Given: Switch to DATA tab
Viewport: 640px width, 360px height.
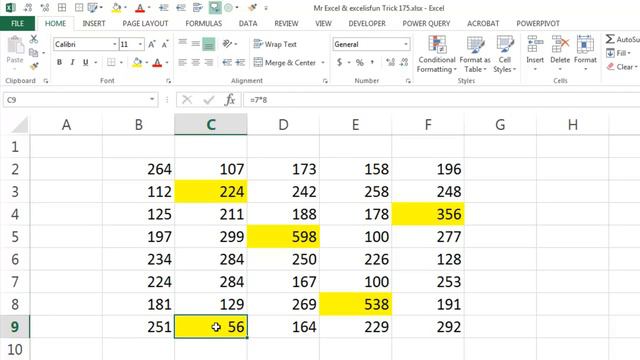Looking at the screenshot, I should (x=248, y=23).
